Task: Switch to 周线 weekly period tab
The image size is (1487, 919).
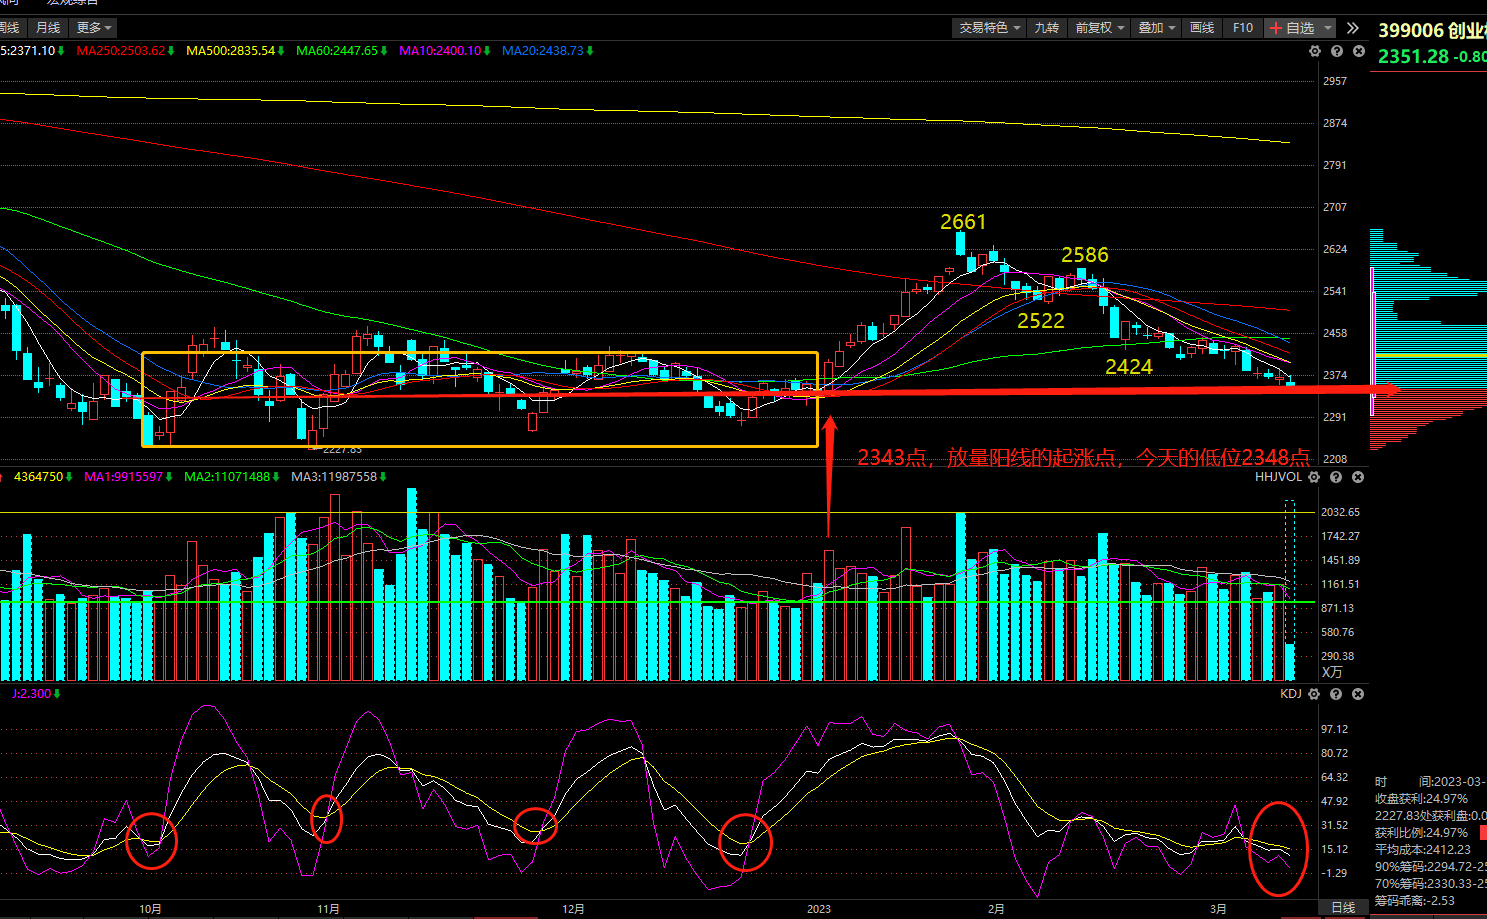Action: point(11,28)
